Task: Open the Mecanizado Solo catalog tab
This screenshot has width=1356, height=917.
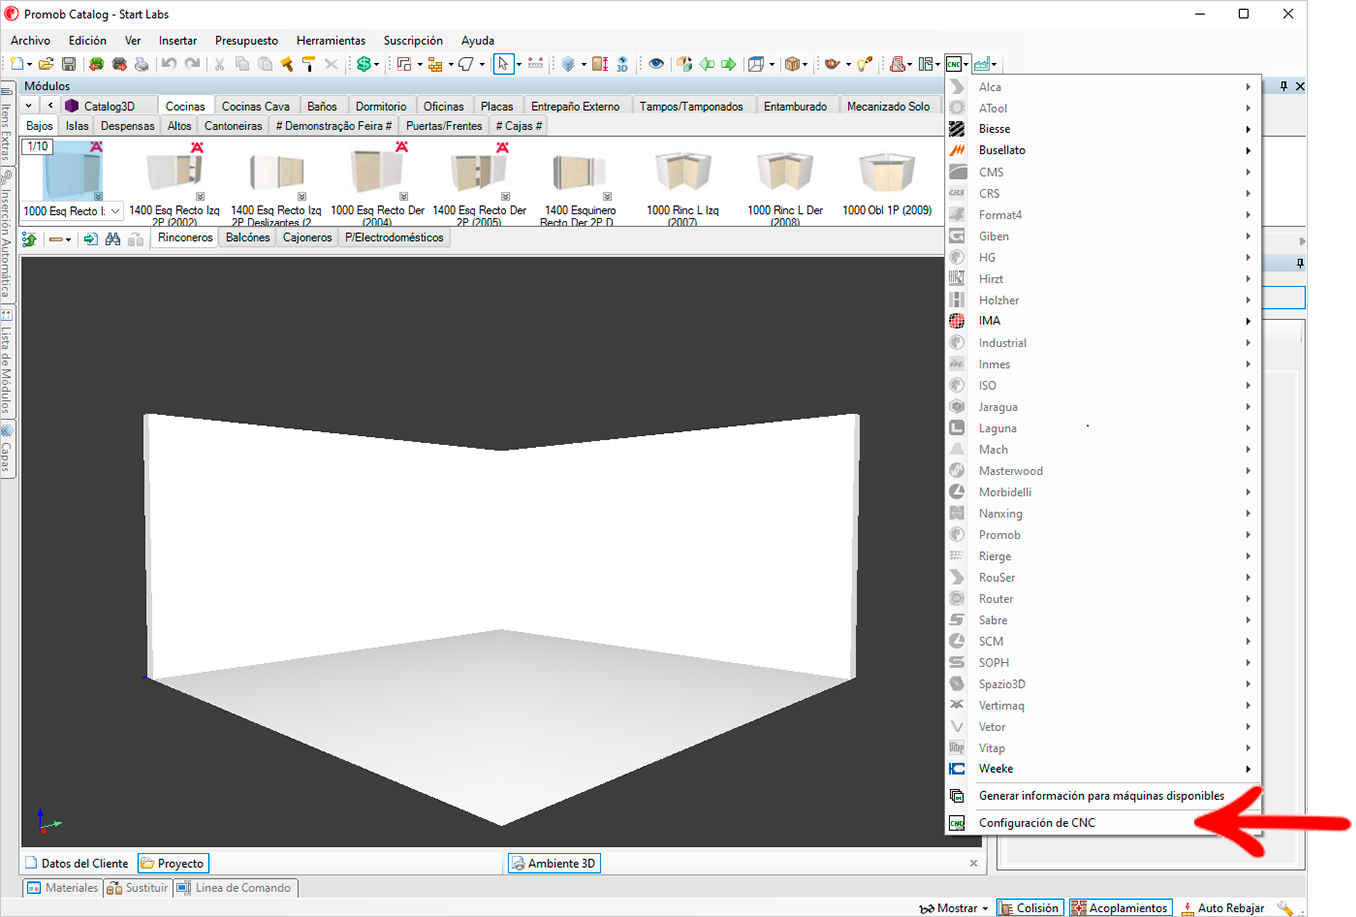Action: pyautogui.click(x=888, y=106)
